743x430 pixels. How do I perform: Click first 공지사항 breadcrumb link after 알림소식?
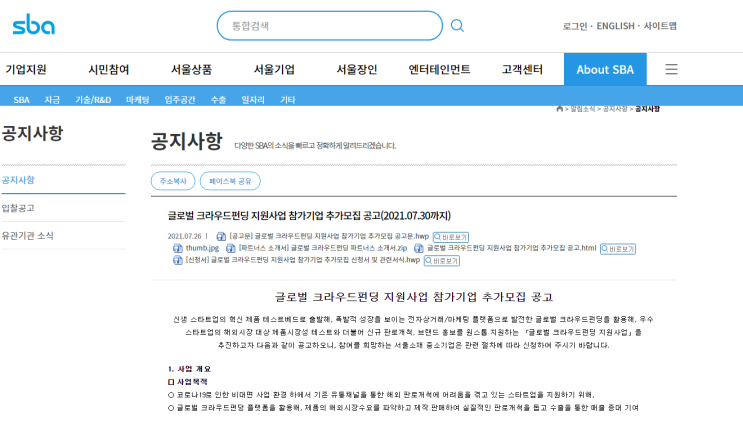pos(615,109)
